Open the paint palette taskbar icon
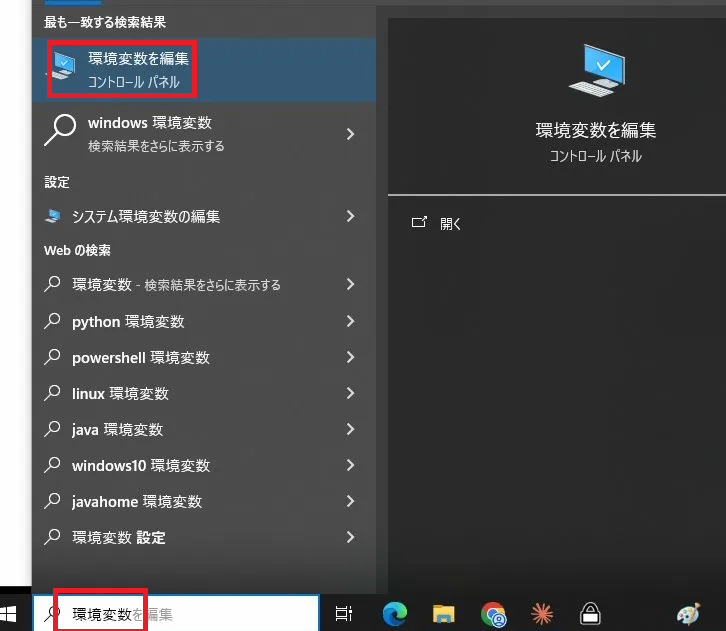726x631 pixels. (688, 614)
